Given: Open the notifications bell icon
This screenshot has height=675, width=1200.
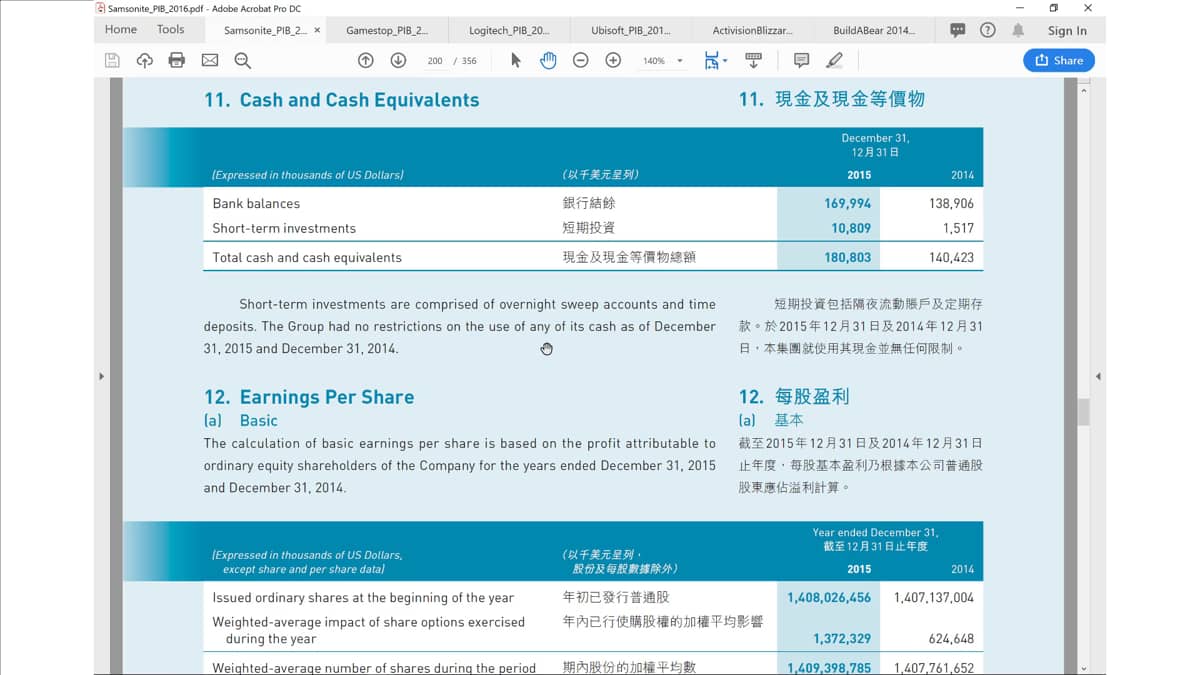Looking at the screenshot, I should (x=1018, y=30).
